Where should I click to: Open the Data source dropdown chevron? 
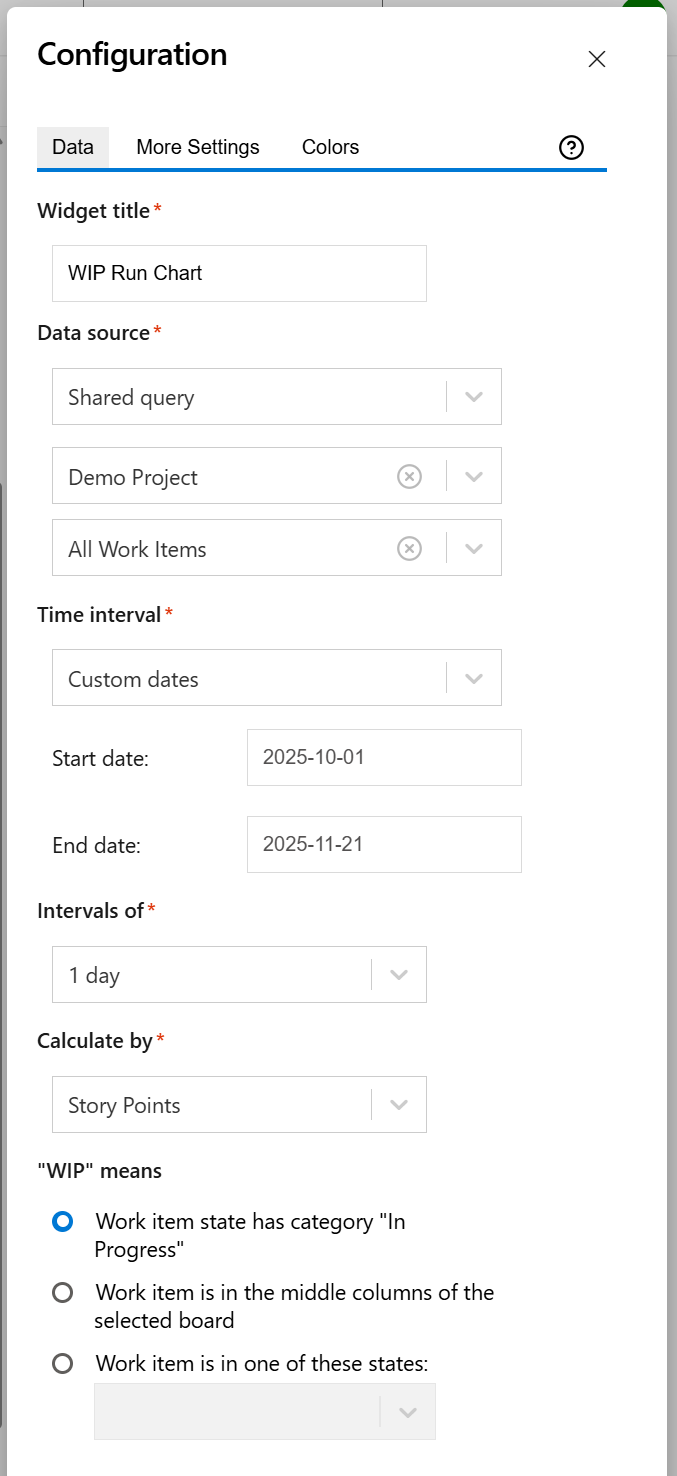point(474,396)
